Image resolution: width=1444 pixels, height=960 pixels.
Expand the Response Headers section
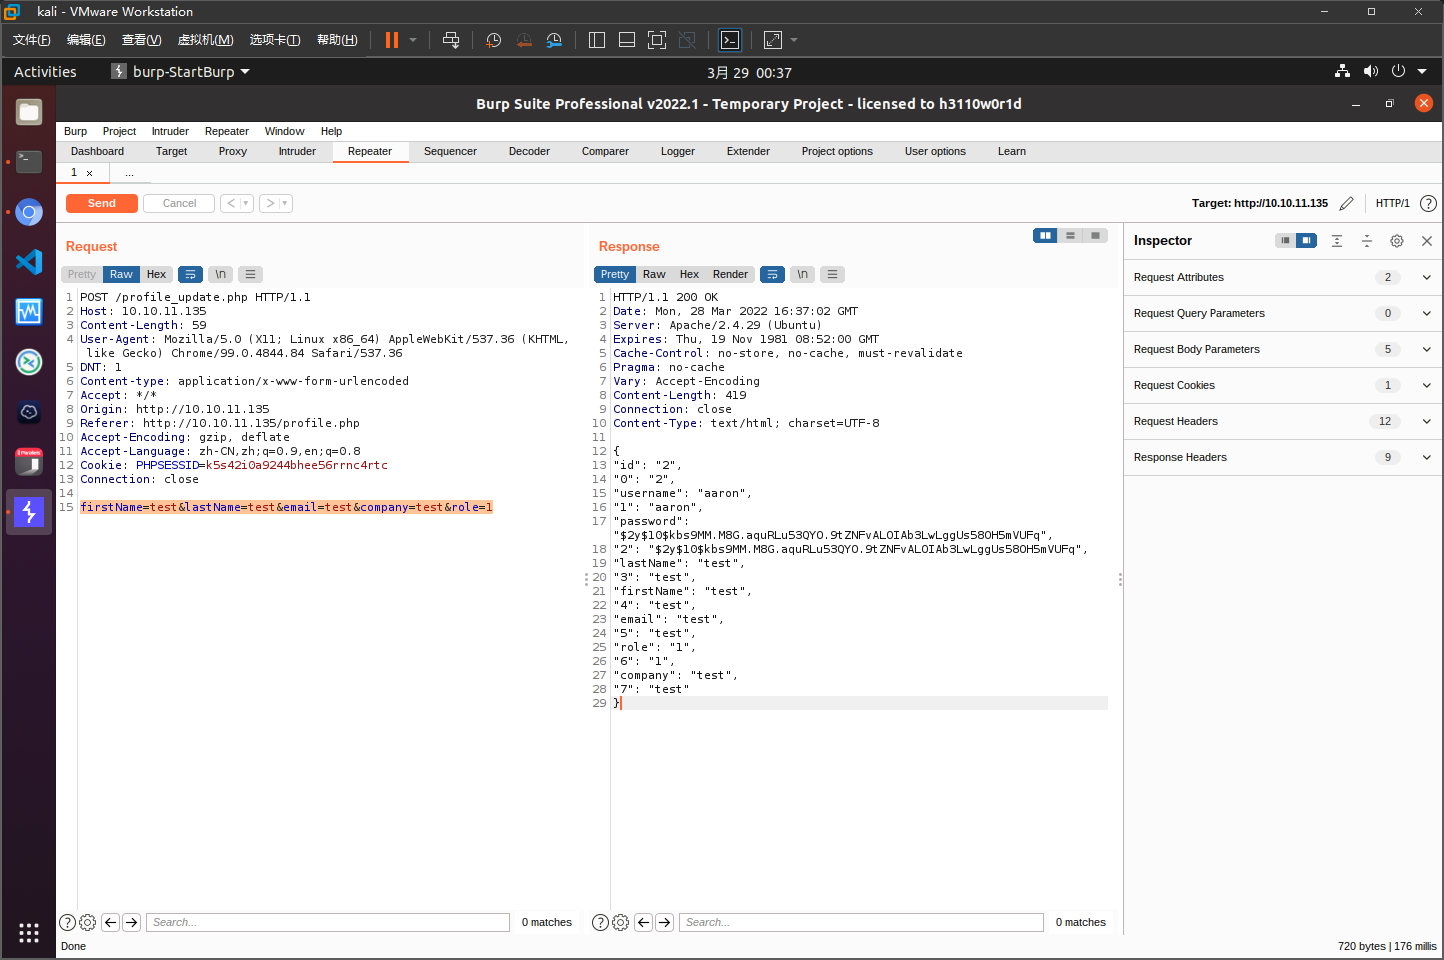pos(1426,457)
